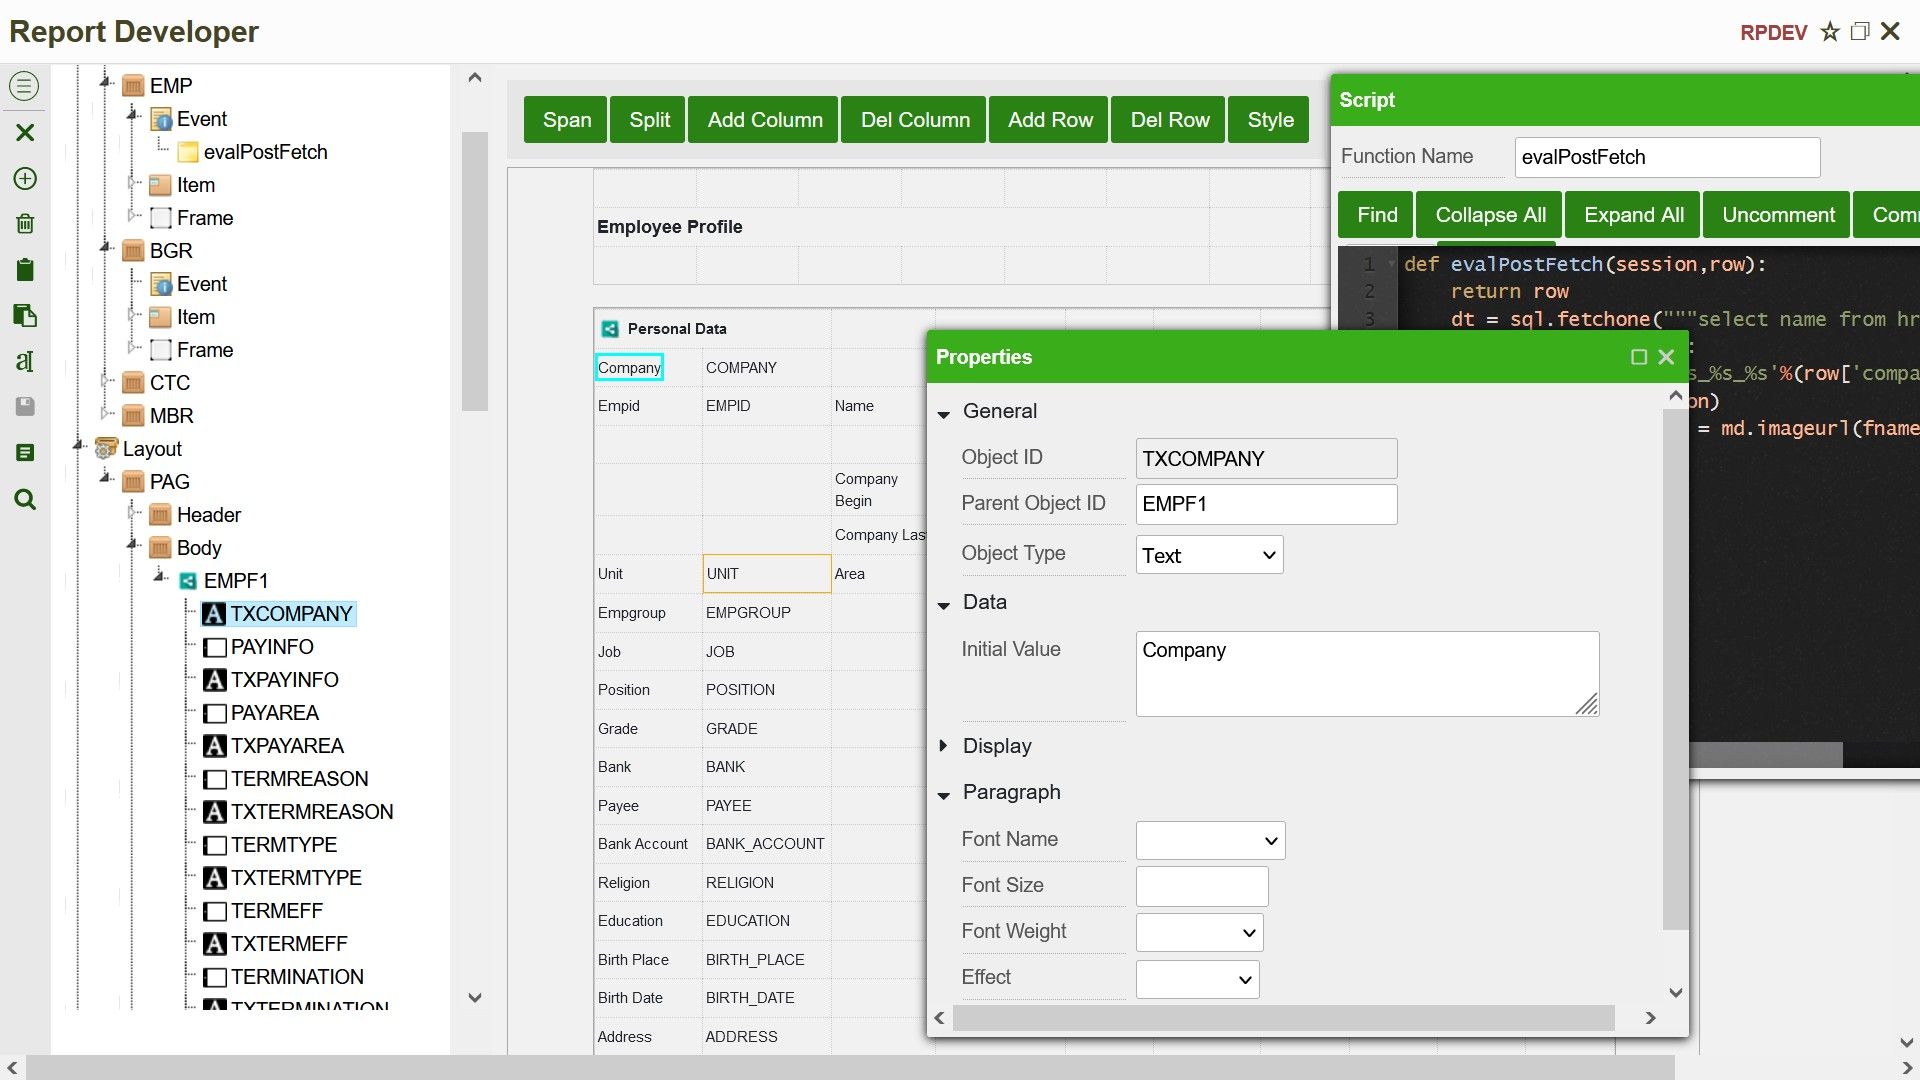The image size is (1920, 1080).
Task: Click the restore window icon near RPDEV
Action: (1860, 32)
